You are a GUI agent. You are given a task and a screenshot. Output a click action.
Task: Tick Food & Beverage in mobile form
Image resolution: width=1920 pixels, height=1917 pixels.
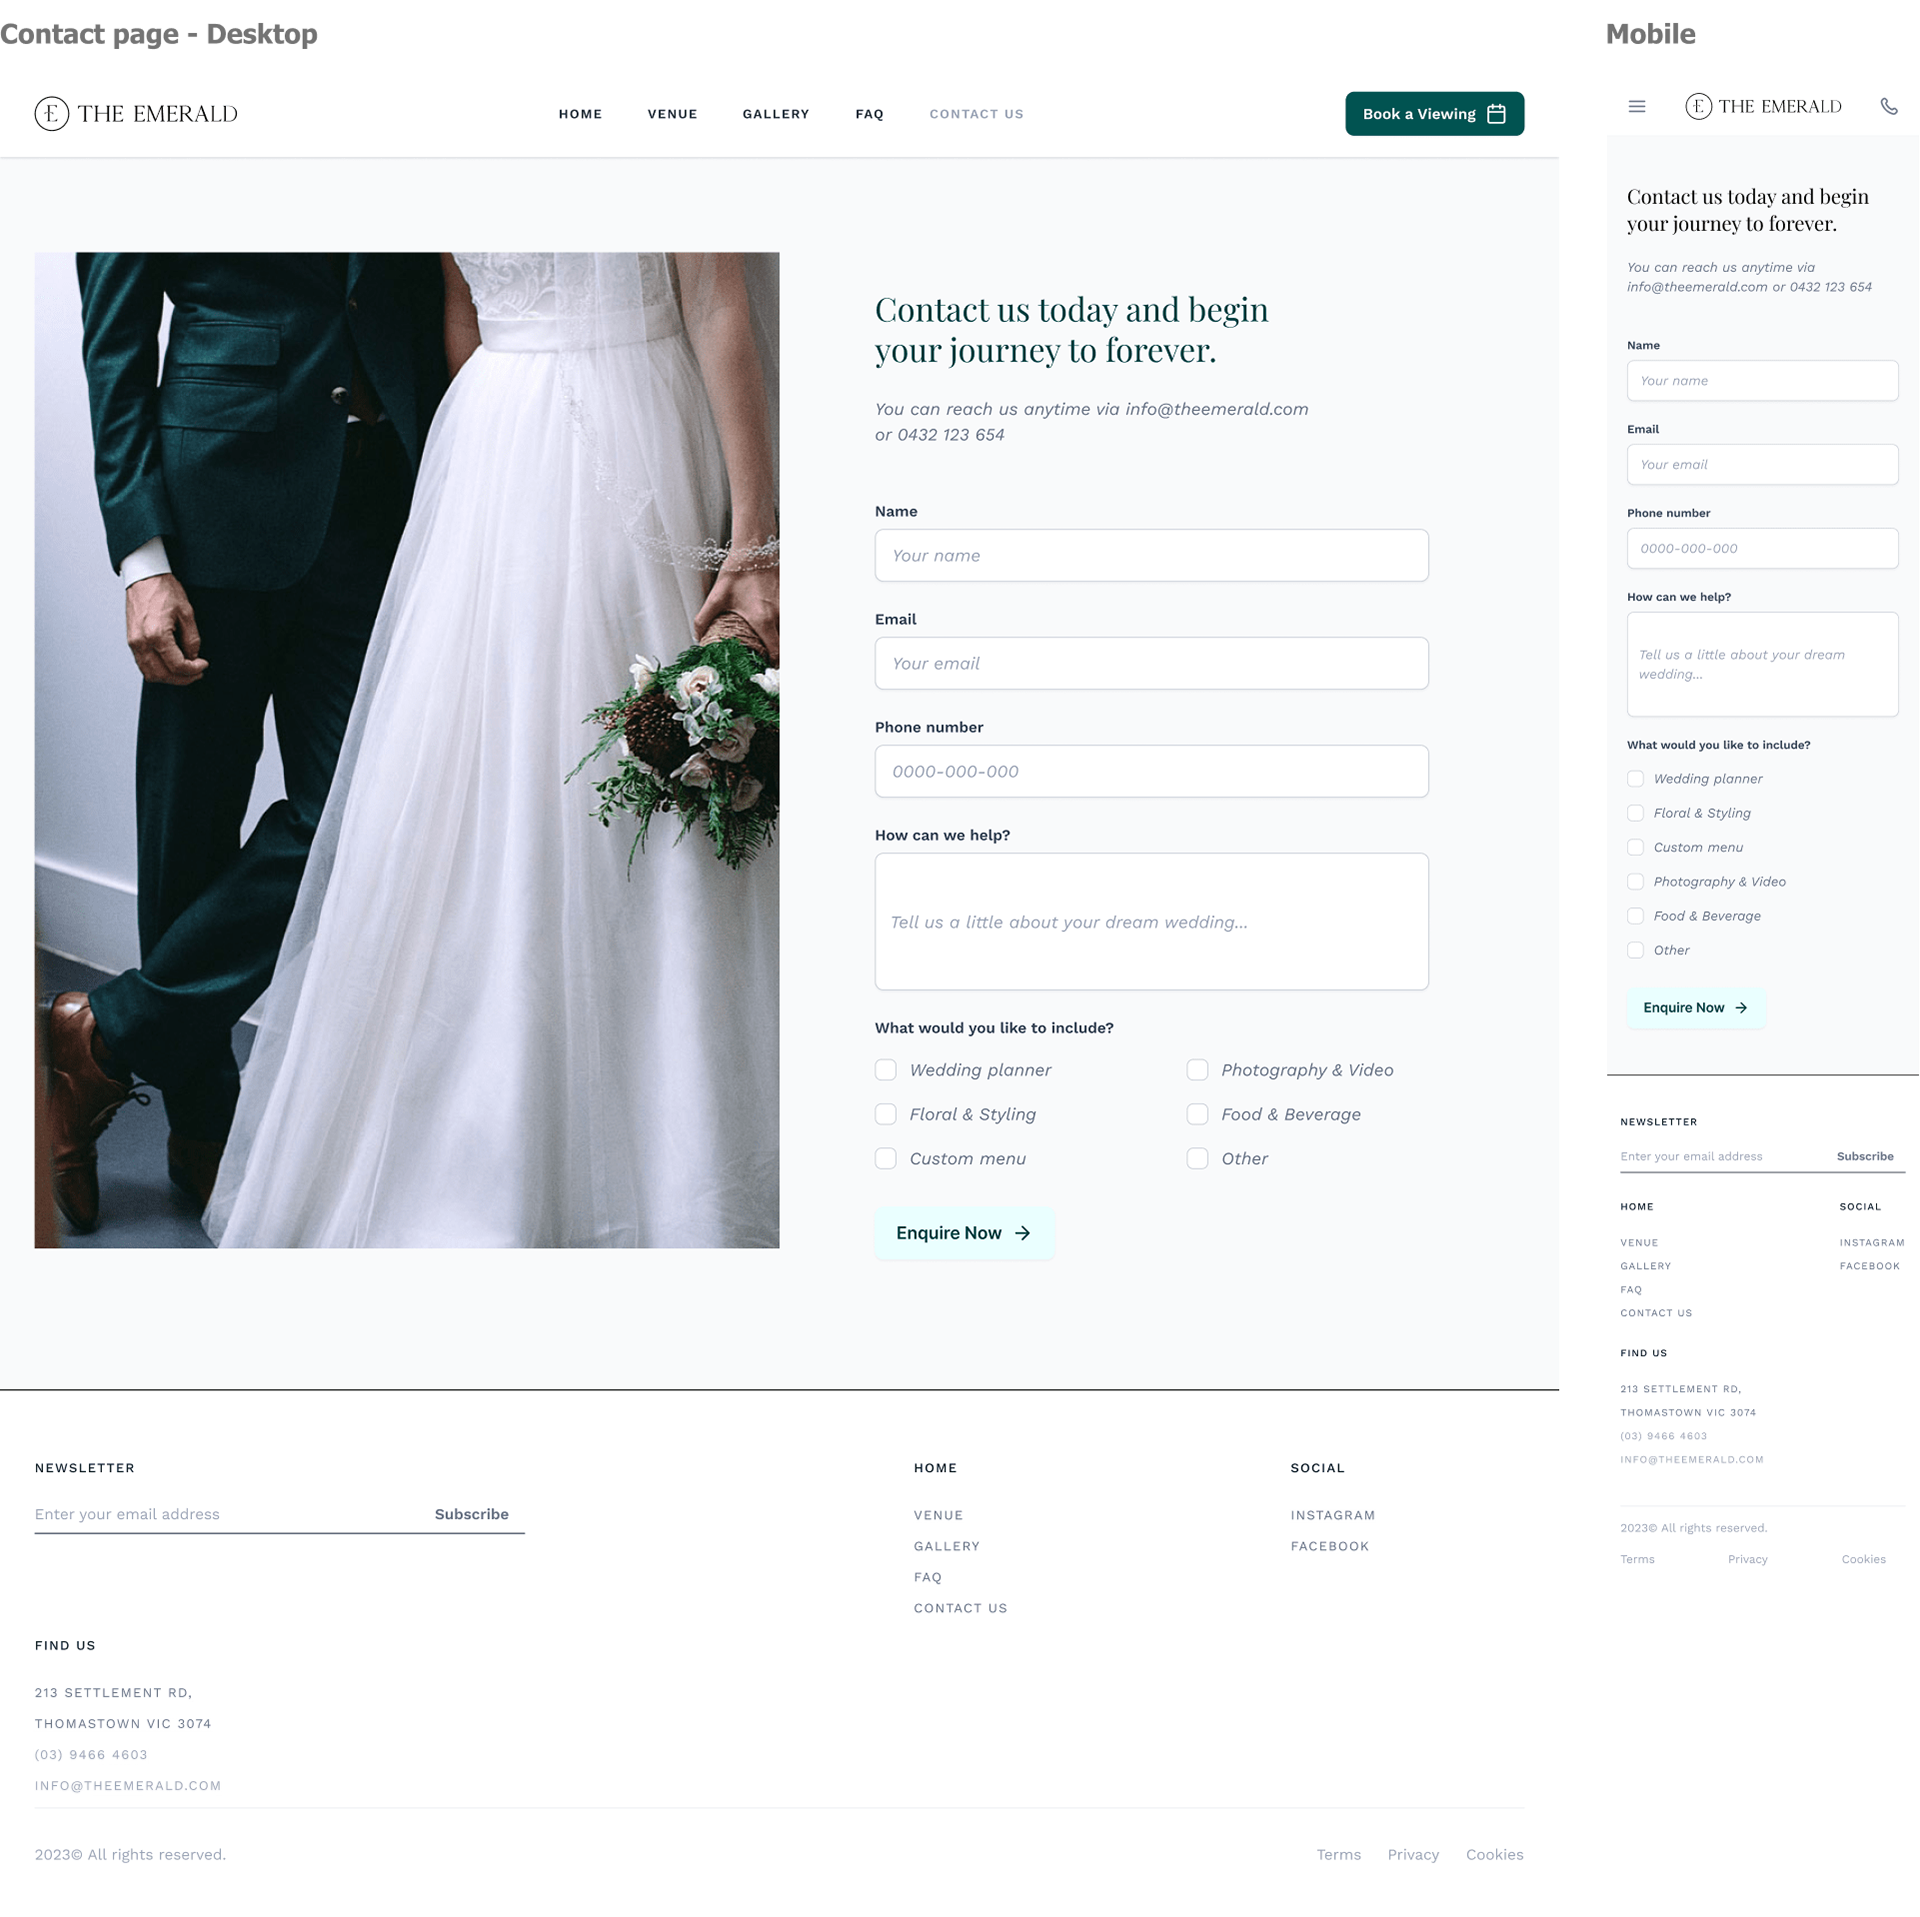click(1635, 916)
